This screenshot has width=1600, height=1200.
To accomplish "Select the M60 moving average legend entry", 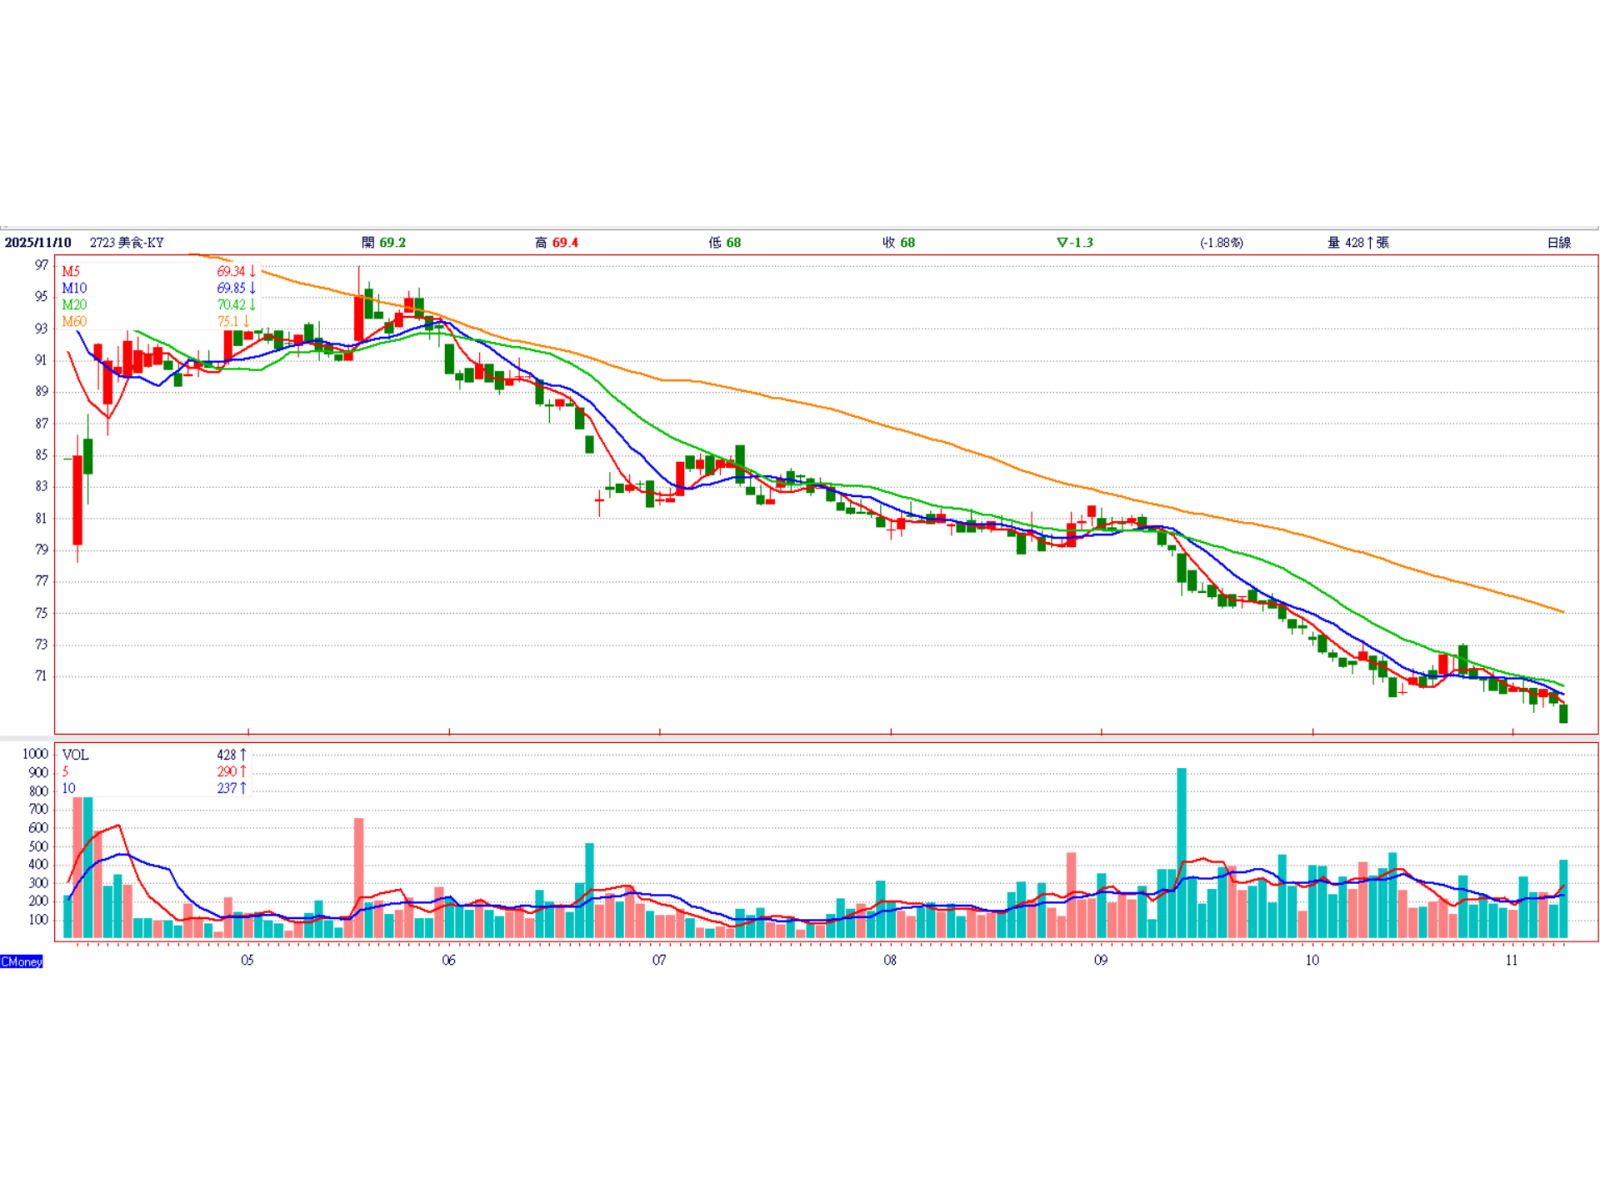I will tap(74, 322).
